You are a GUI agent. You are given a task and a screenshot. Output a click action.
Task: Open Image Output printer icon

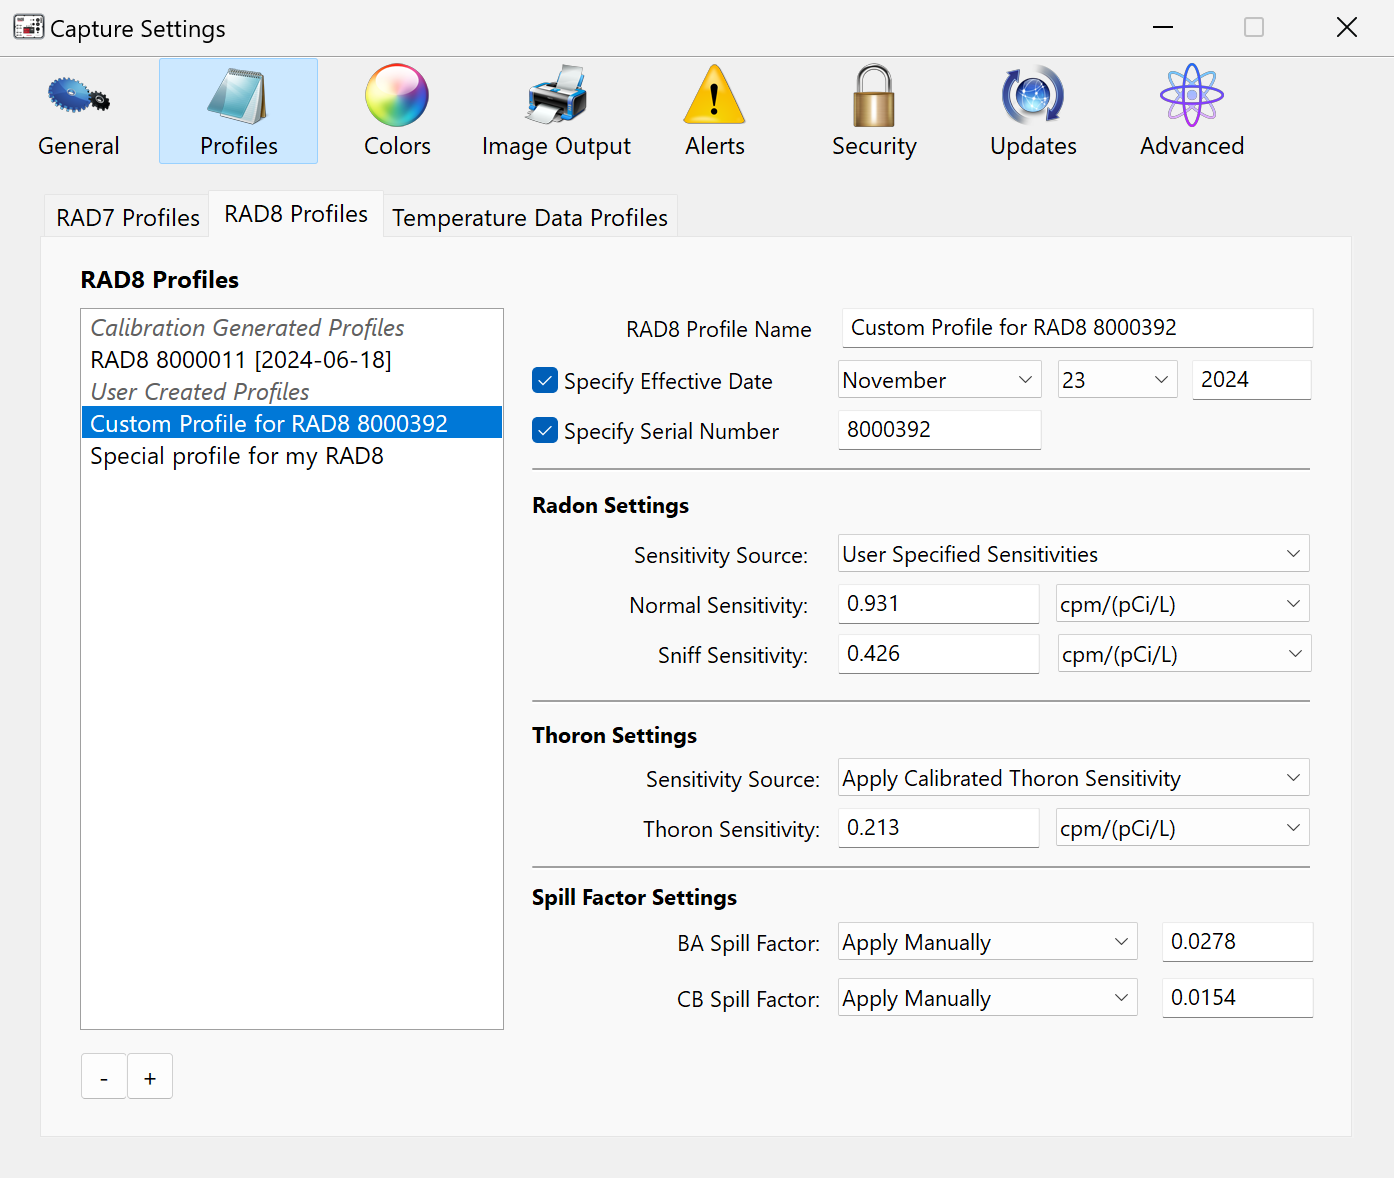point(556,97)
